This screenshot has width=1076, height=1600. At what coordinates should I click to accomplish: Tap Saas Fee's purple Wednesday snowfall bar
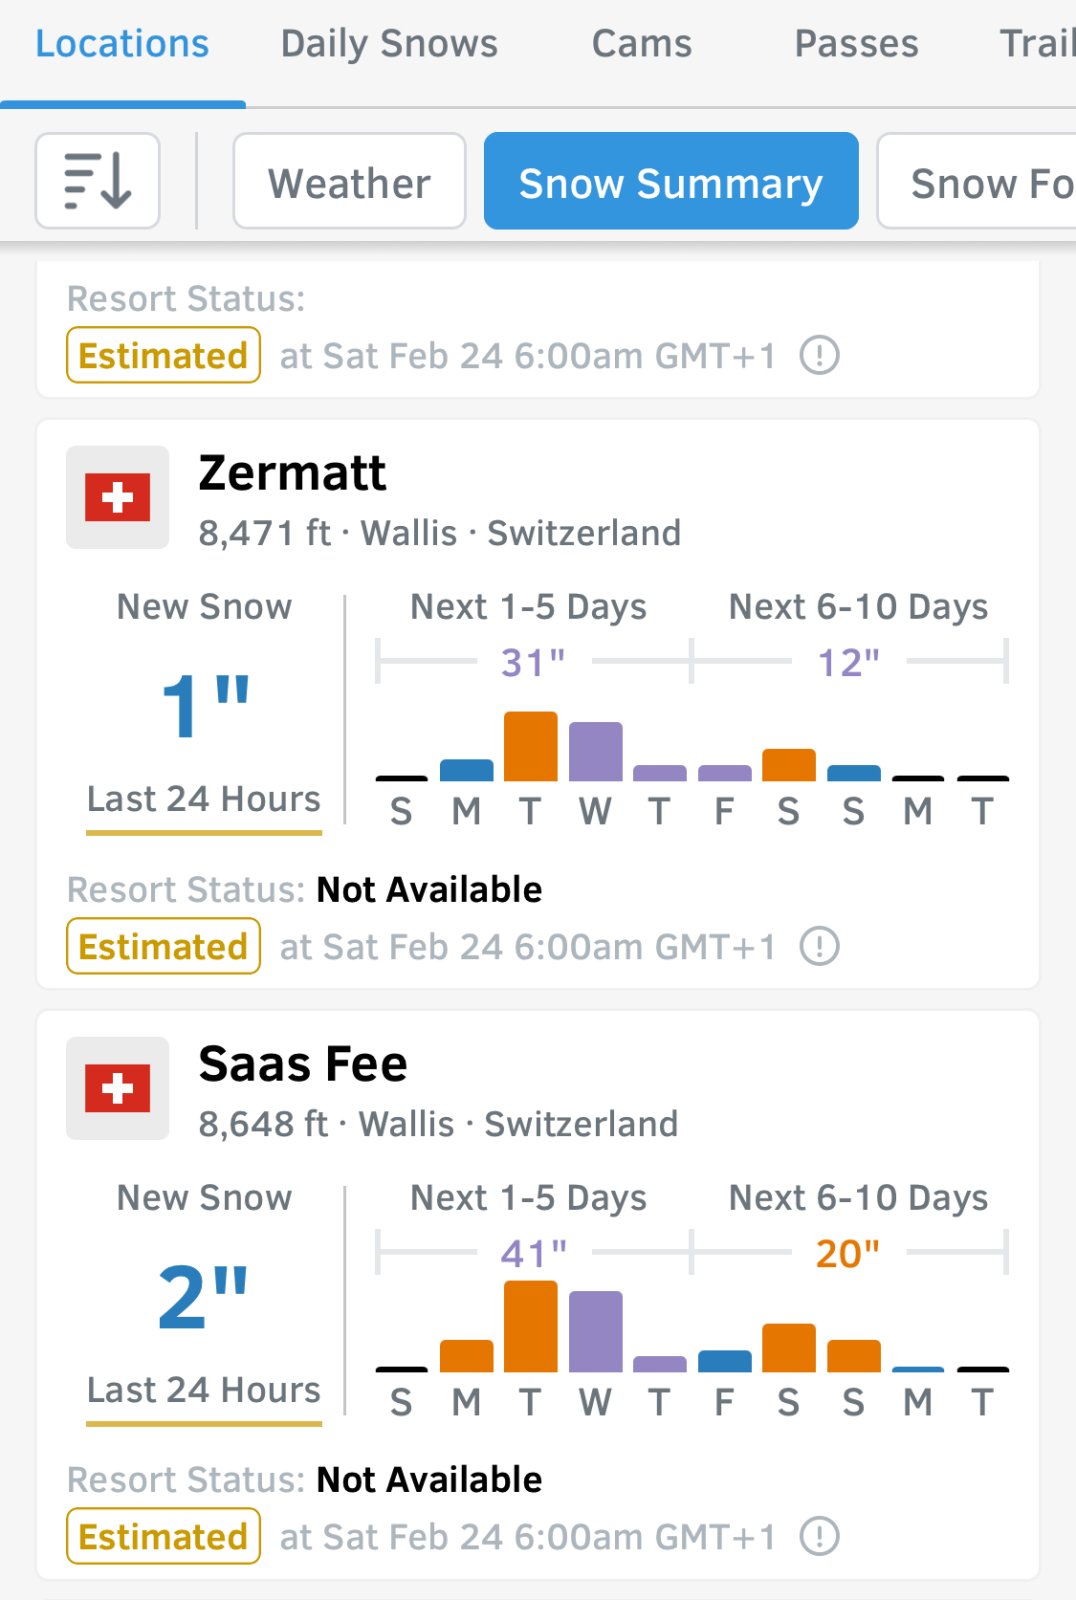tap(595, 1331)
